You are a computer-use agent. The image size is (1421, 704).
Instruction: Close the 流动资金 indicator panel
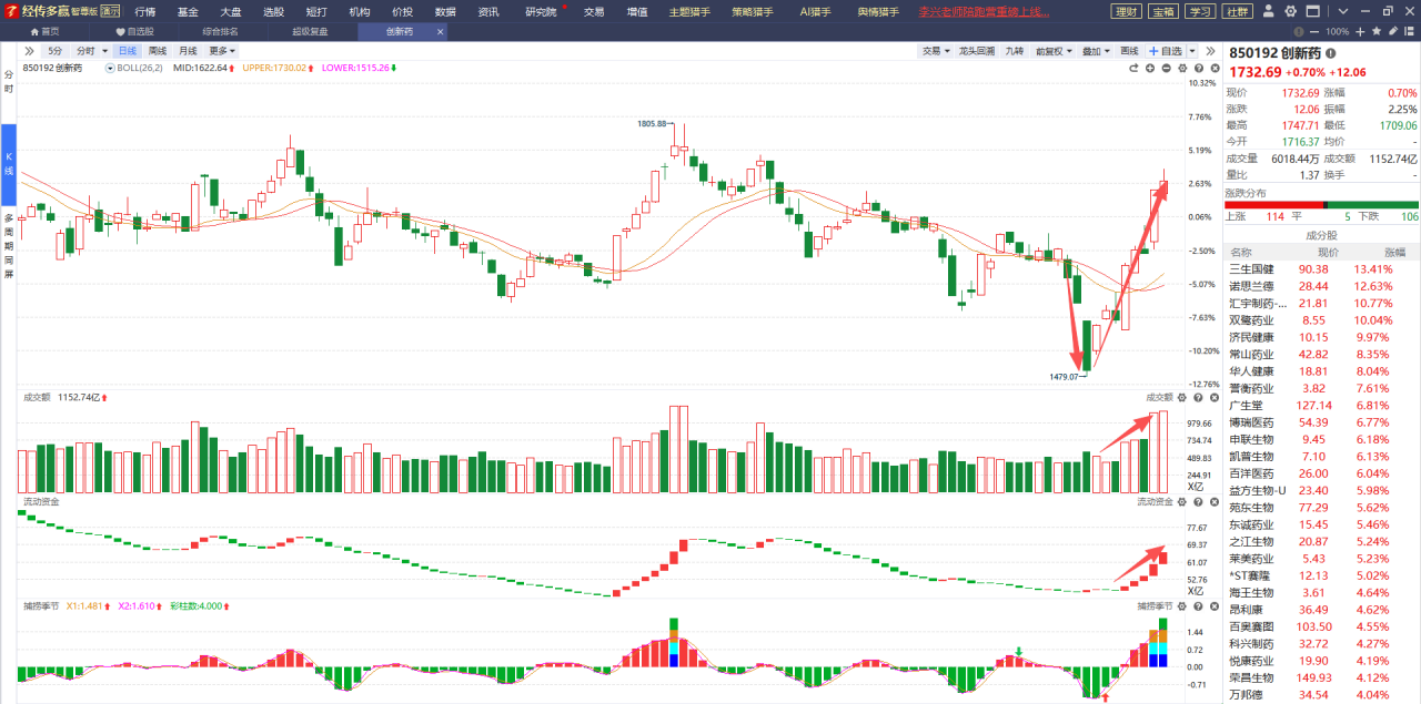1213,501
